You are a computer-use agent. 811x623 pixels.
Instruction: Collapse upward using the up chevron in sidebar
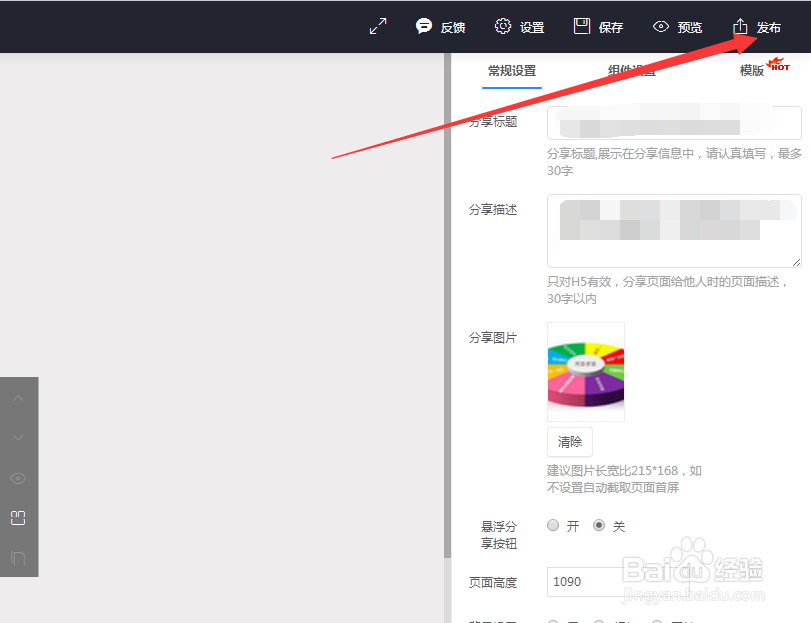coord(18,397)
